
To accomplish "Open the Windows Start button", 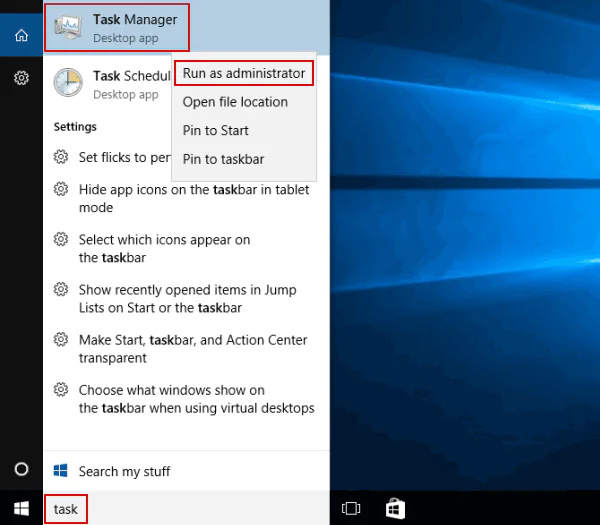I will pyautogui.click(x=21, y=509).
